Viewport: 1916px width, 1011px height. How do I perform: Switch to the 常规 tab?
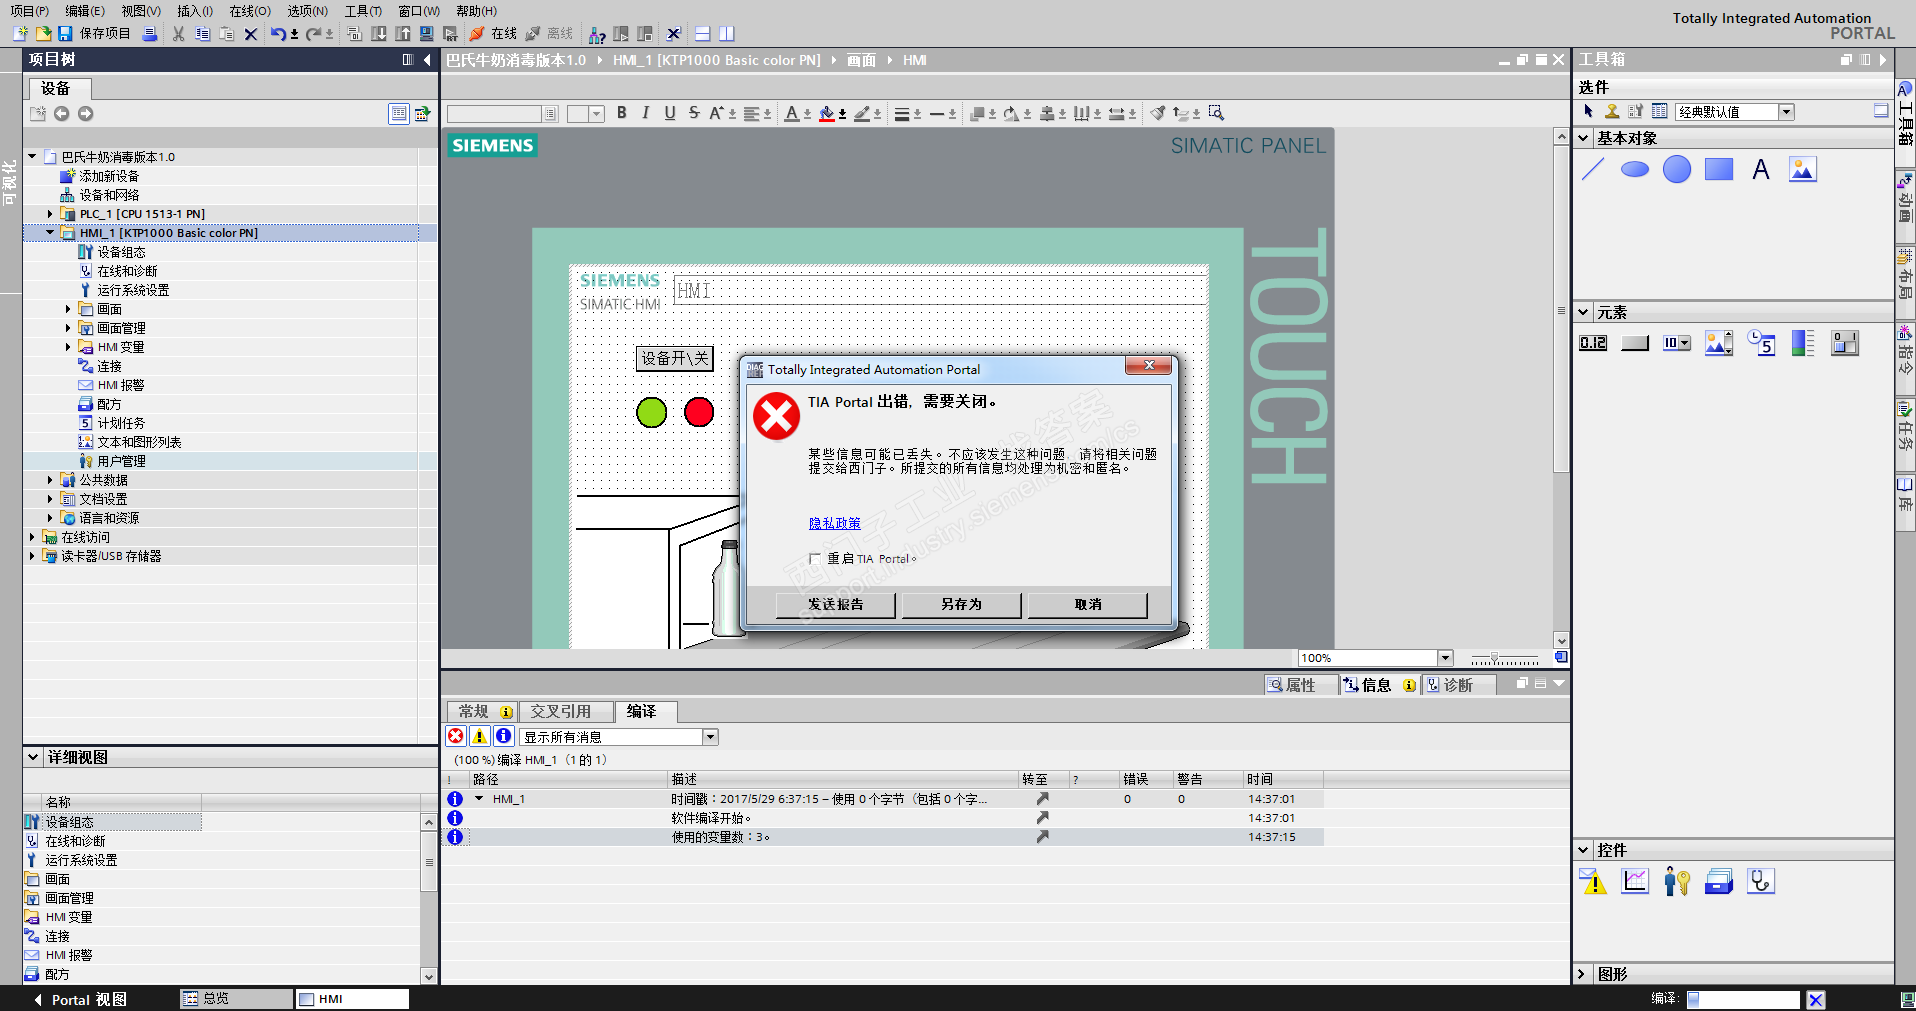pyautogui.click(x=480, y=712)
